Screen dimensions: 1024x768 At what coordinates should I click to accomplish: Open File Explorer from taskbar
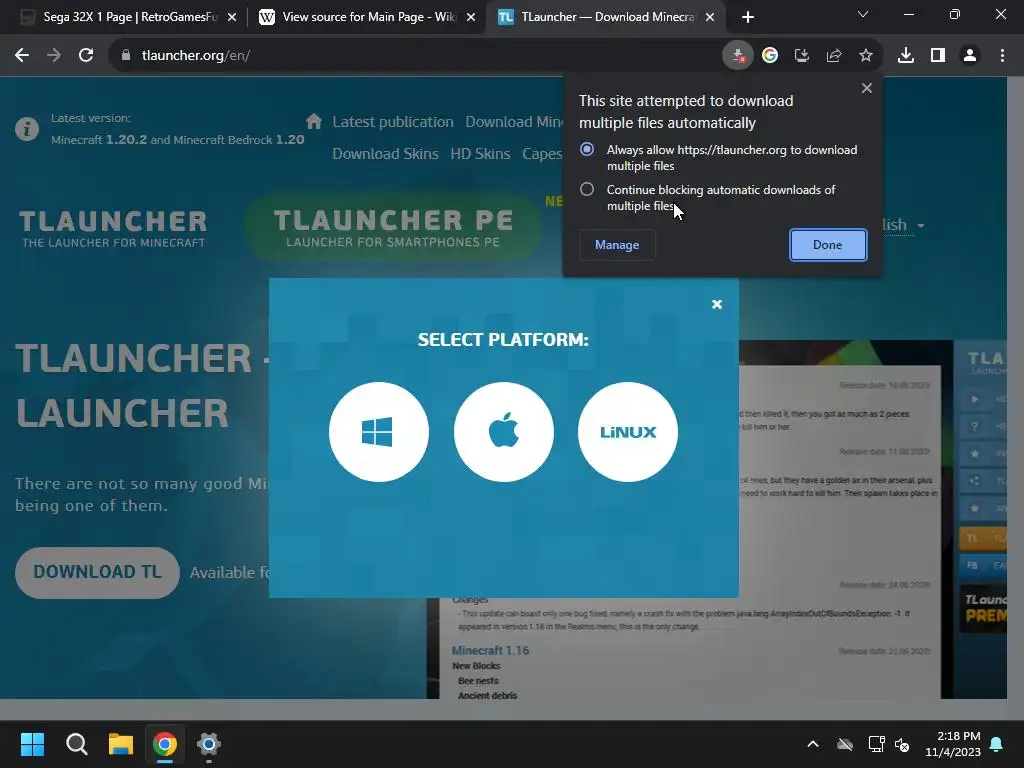(x=121, y=744)
